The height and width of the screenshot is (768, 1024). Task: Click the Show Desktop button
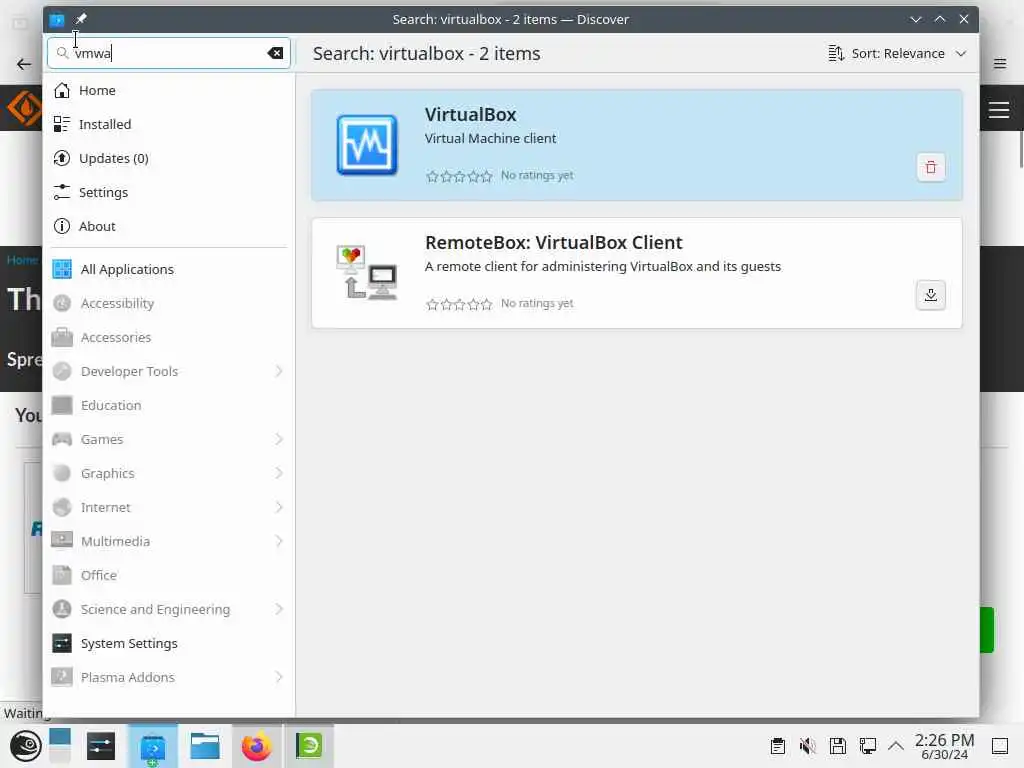[x=1000, y=746]
